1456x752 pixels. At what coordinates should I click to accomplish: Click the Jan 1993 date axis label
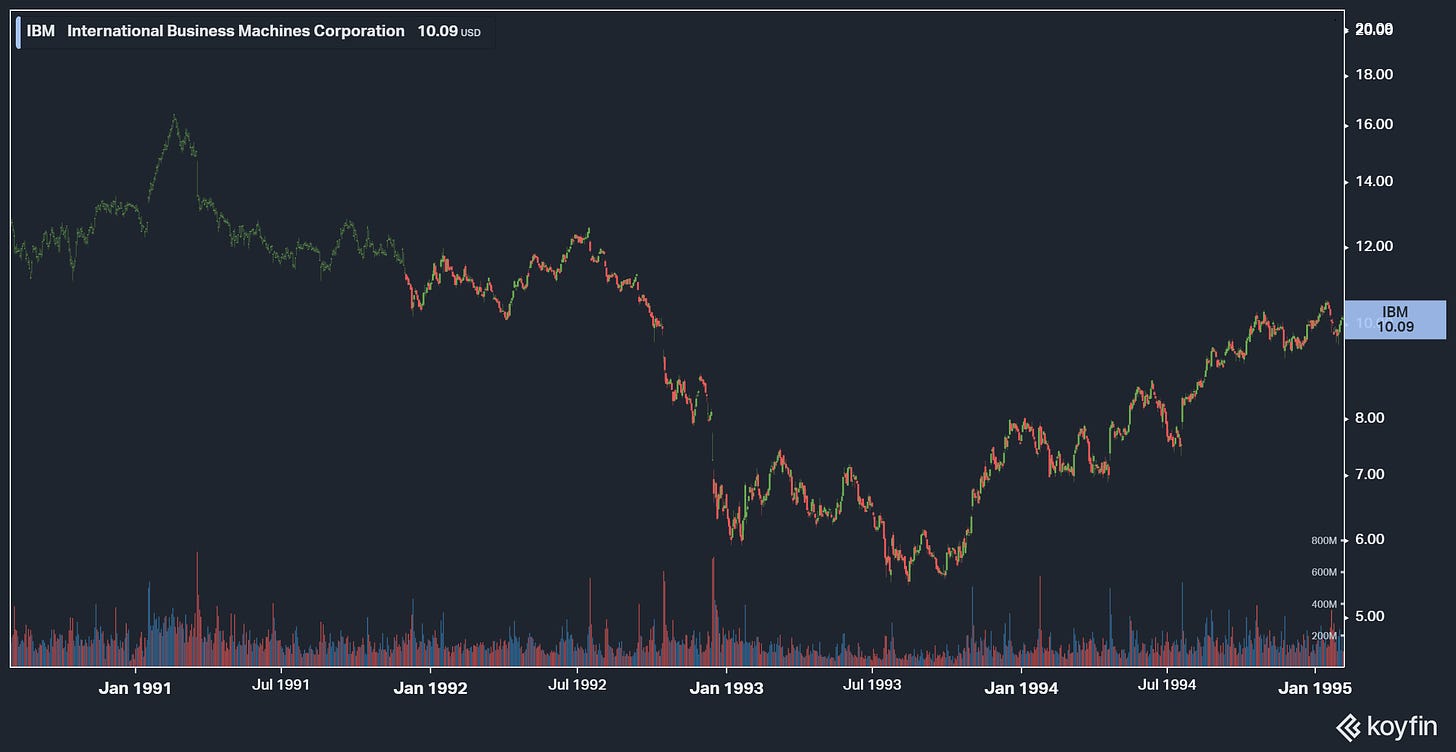point(726,688)
